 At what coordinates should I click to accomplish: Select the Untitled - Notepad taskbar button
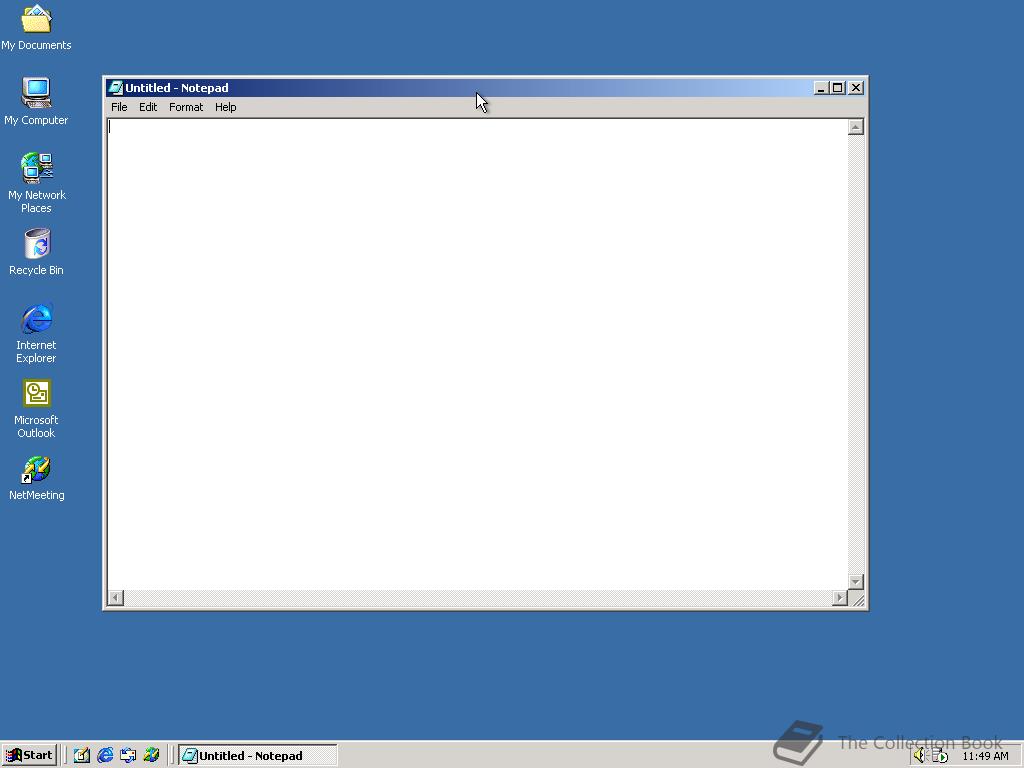[x=255, y=755]
